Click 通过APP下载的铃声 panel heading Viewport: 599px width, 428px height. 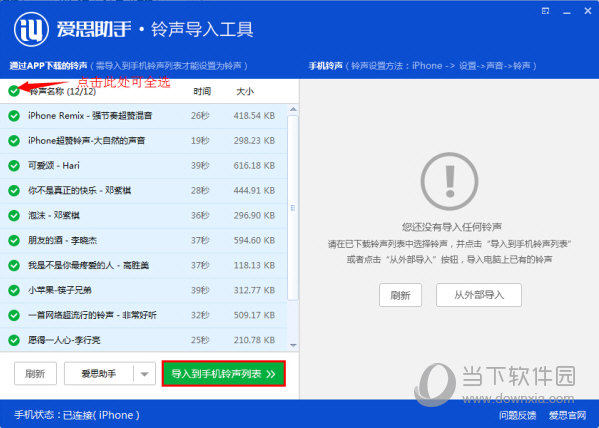[x=49, y=66]
